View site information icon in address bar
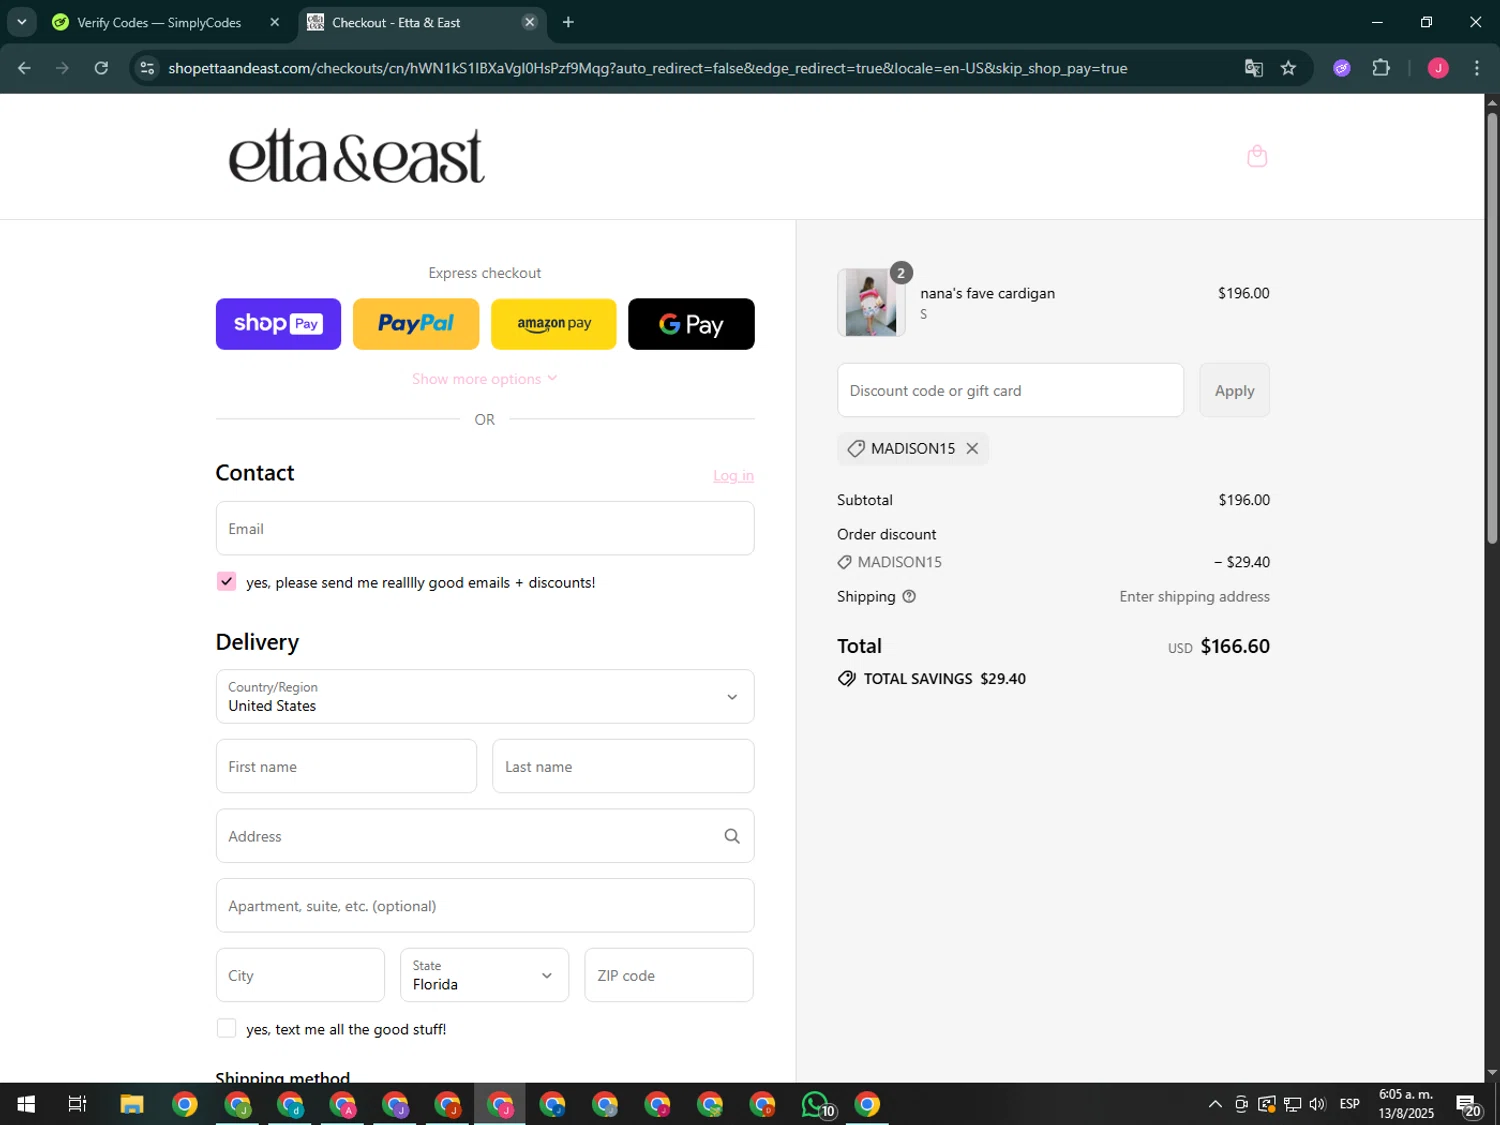 coord(147,68)
